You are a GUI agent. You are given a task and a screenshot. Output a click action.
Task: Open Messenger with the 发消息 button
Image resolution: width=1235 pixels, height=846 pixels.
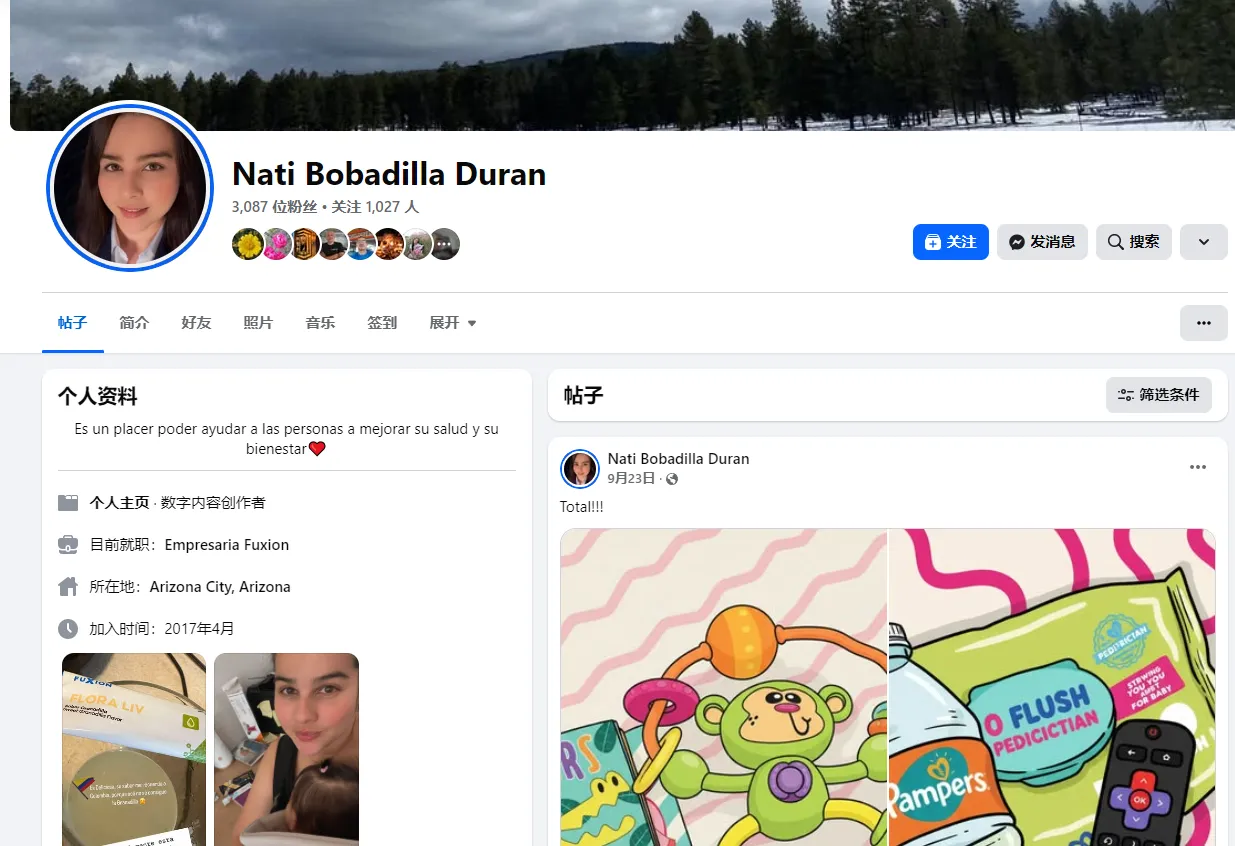1042,242
